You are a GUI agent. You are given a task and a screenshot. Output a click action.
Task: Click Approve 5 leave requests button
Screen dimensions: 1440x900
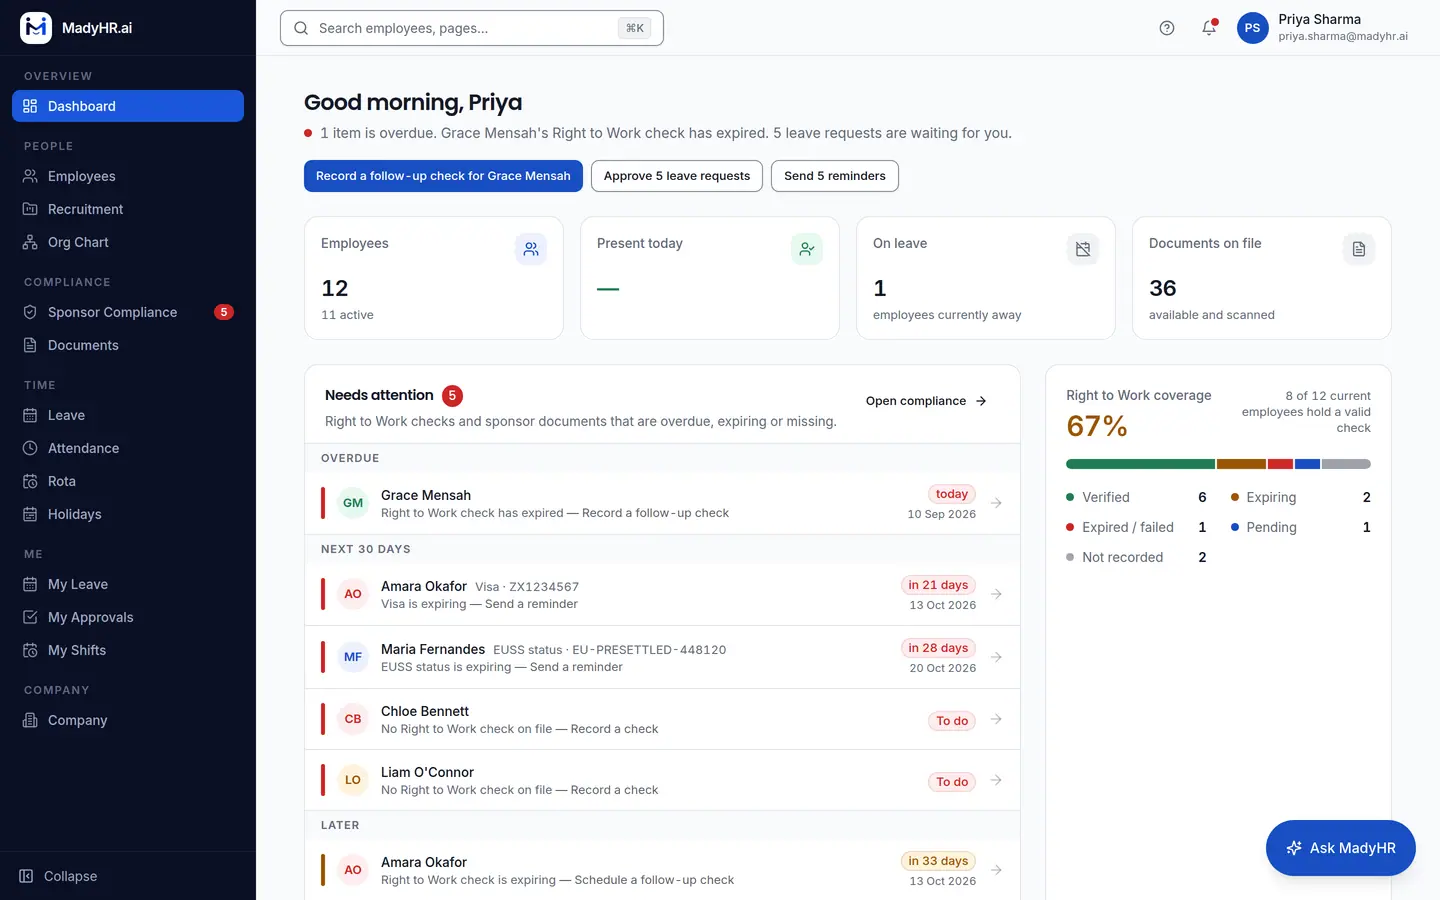pyautogui.click(x=677, y=176)
